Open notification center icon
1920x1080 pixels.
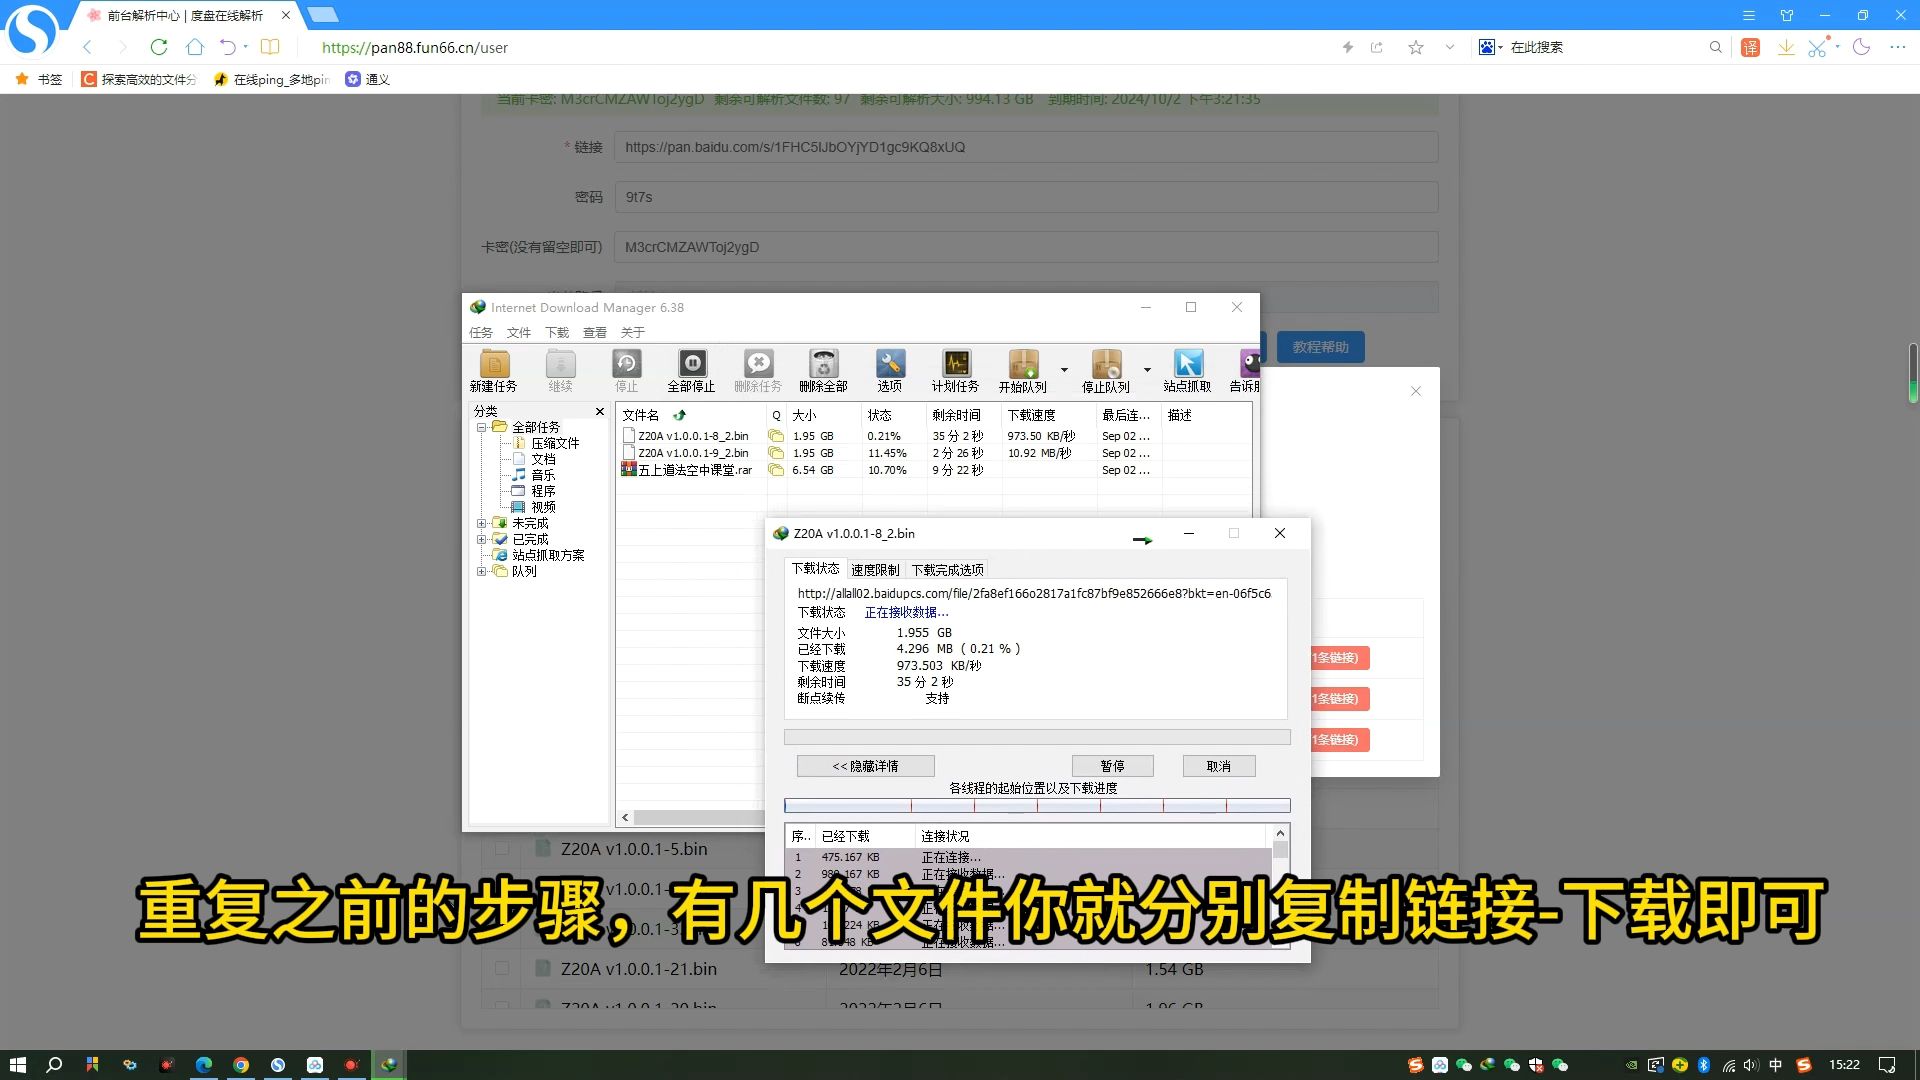coord(1887,1065)
